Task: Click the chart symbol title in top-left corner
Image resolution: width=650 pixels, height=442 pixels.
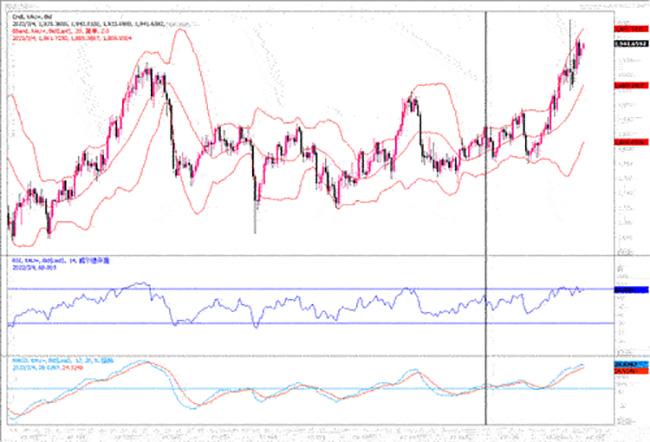Action: (26, 6)
